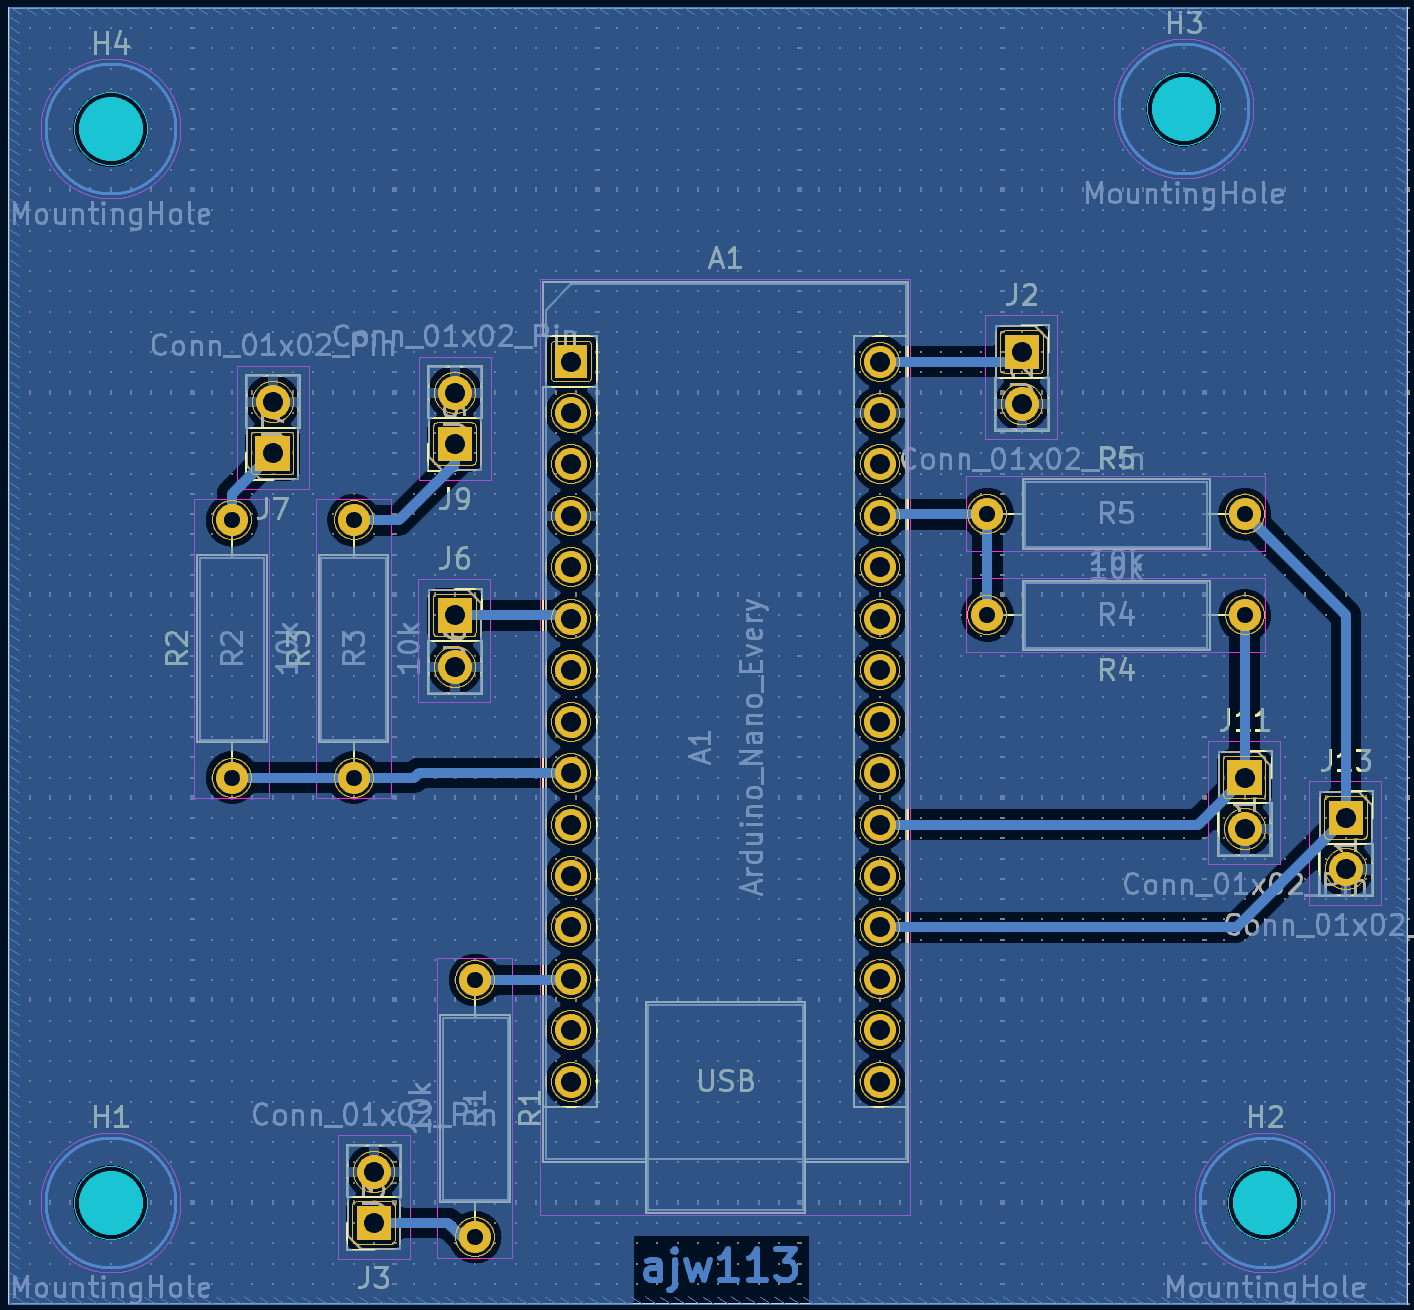The image size is (1414, 1310).
Task: Click the J11 reference label
Action: point(1245,720)
